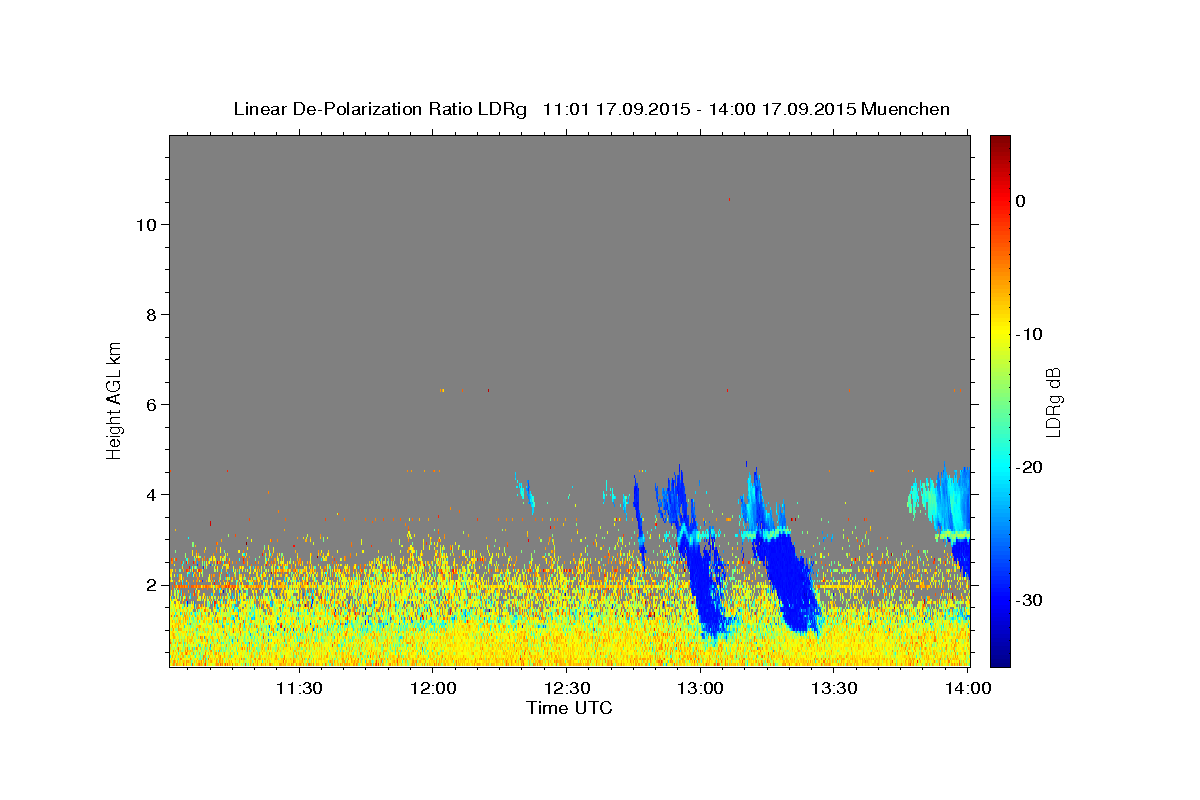Click the height tick label 10
Screen dimensions: 1200x800
[145, 224]
